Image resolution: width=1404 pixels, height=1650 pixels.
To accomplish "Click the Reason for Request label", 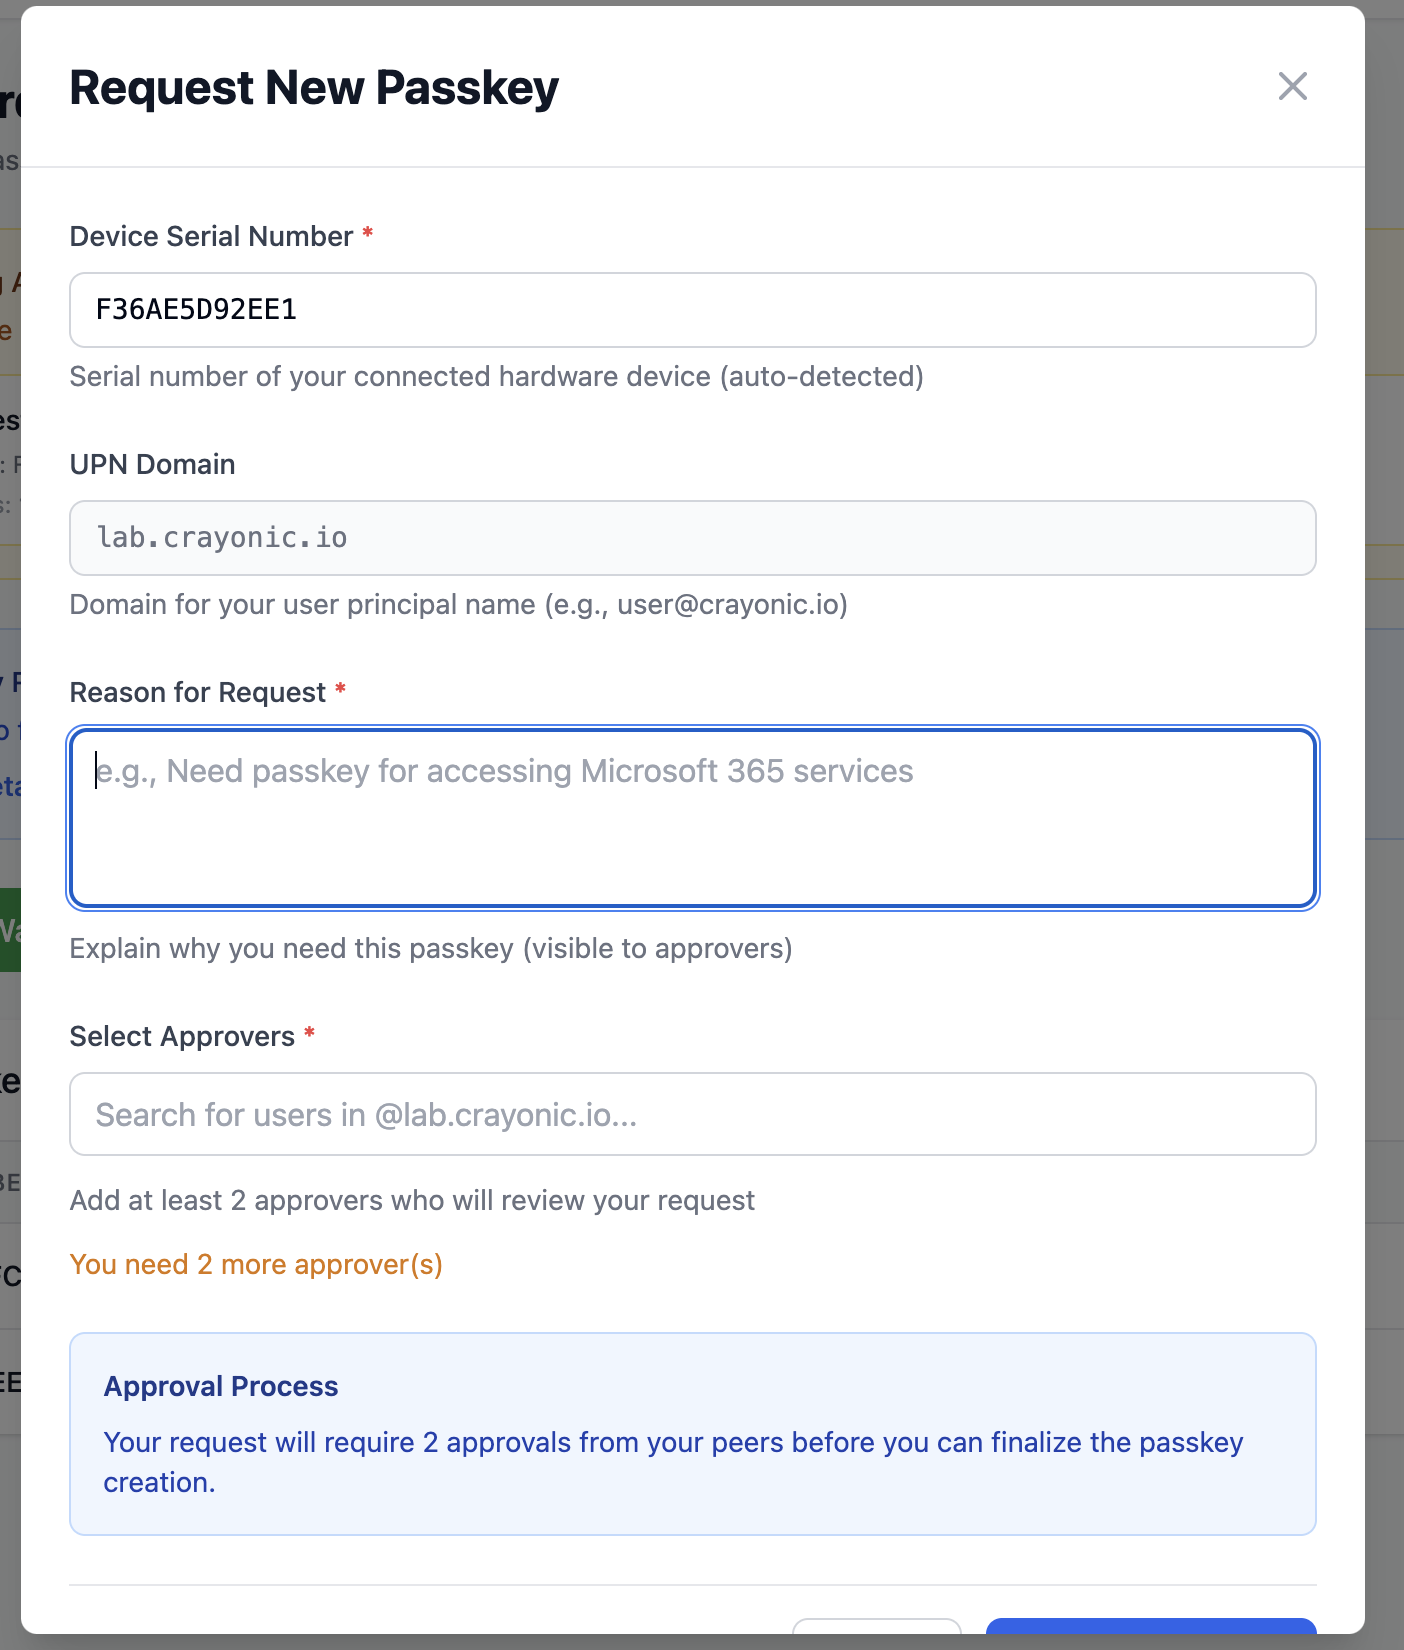I will (x=198, y=692).
